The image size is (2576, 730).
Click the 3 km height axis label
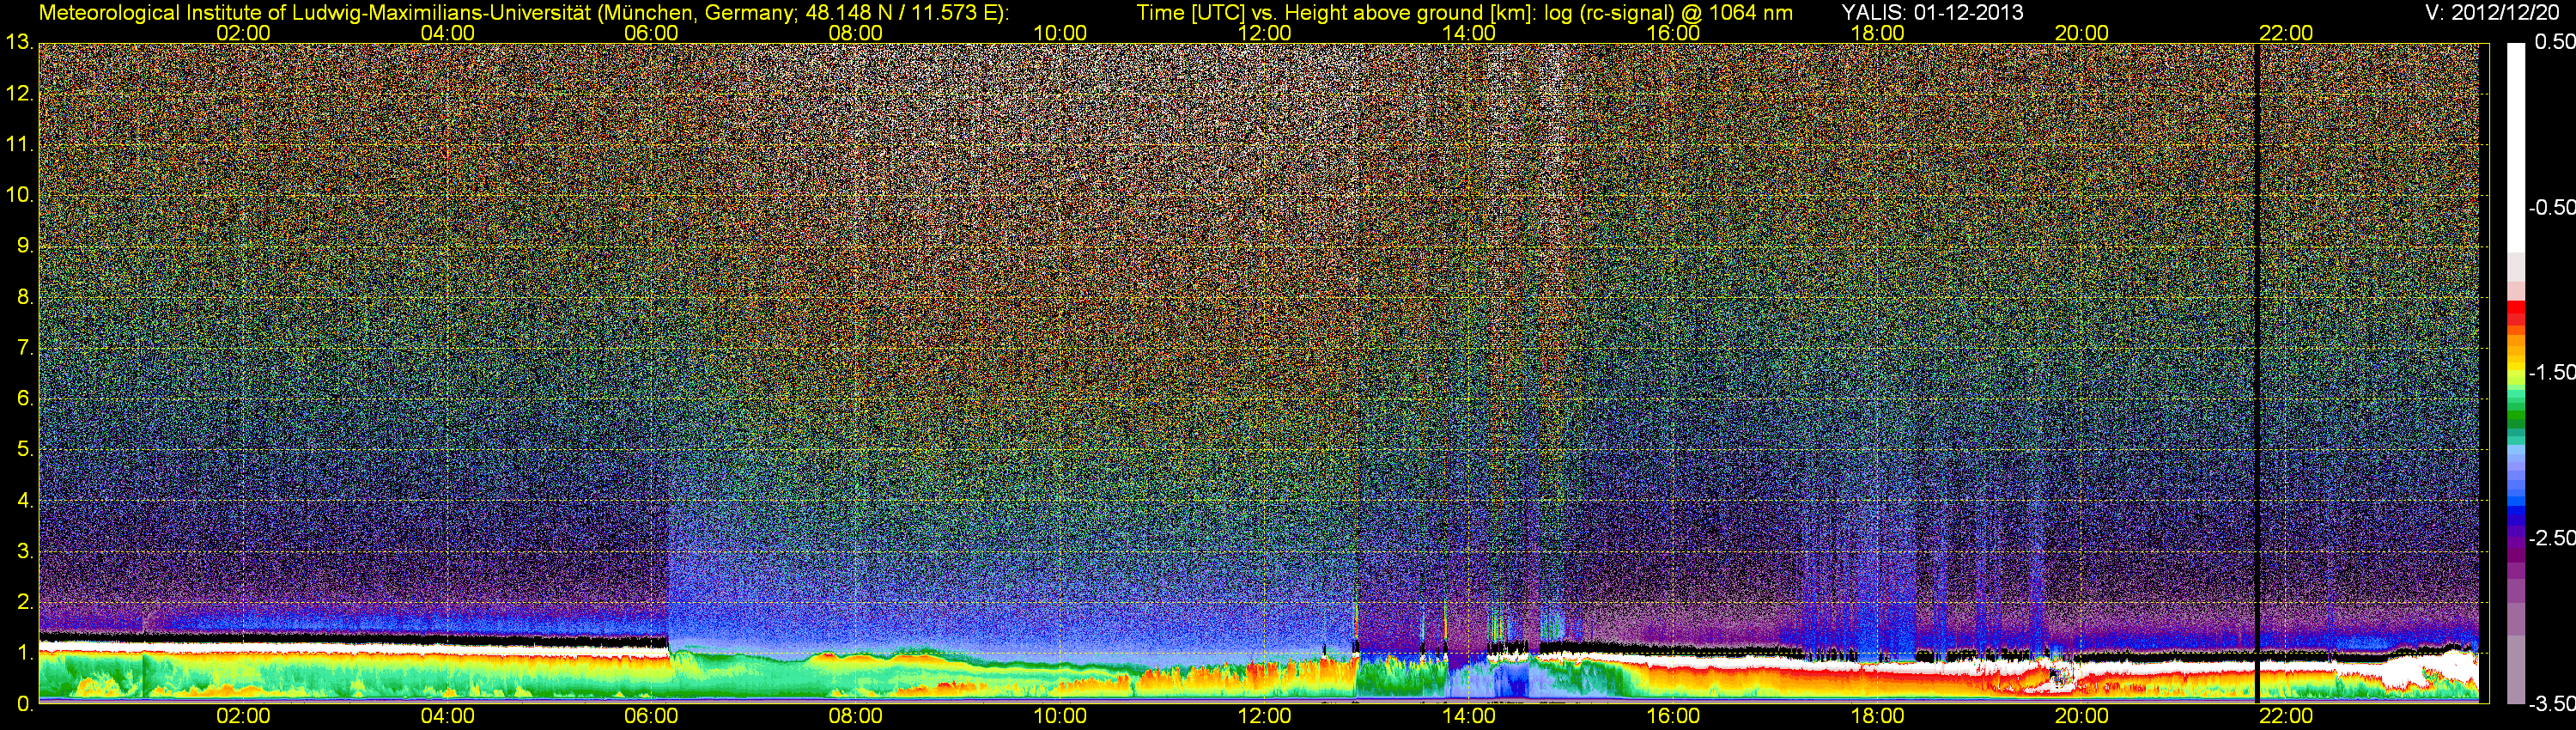click(x=24, y=552)
